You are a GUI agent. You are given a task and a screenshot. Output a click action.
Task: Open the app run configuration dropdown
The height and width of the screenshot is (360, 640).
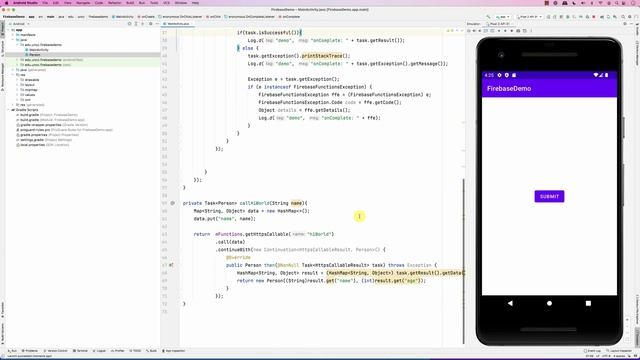[502, 17]
